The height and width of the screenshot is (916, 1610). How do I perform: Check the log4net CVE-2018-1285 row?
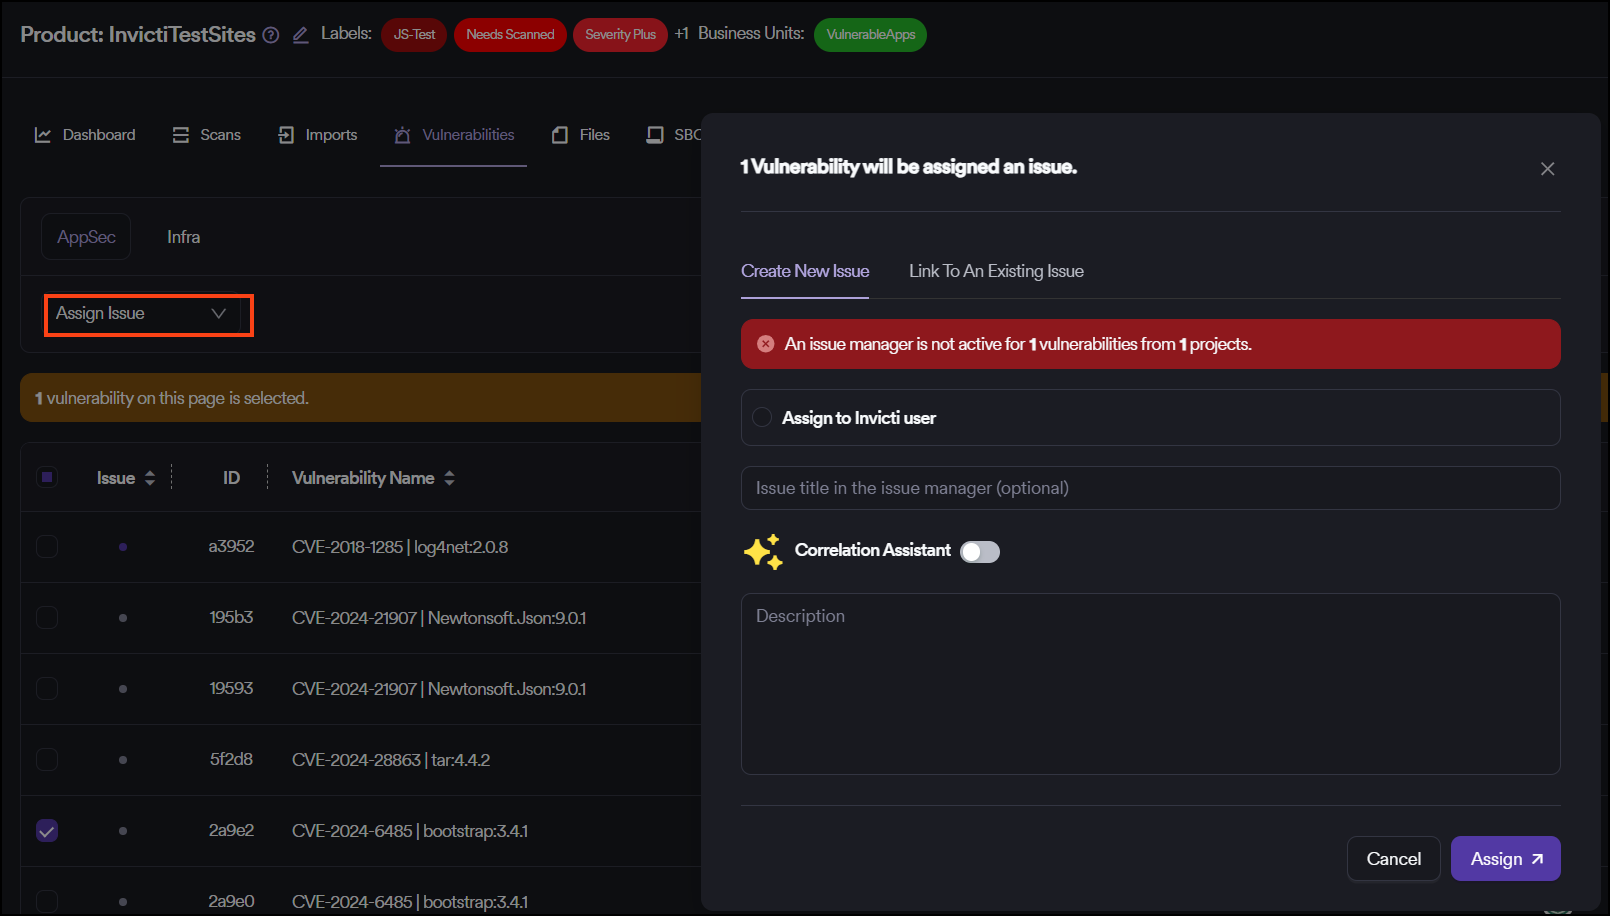pos(47,547)
